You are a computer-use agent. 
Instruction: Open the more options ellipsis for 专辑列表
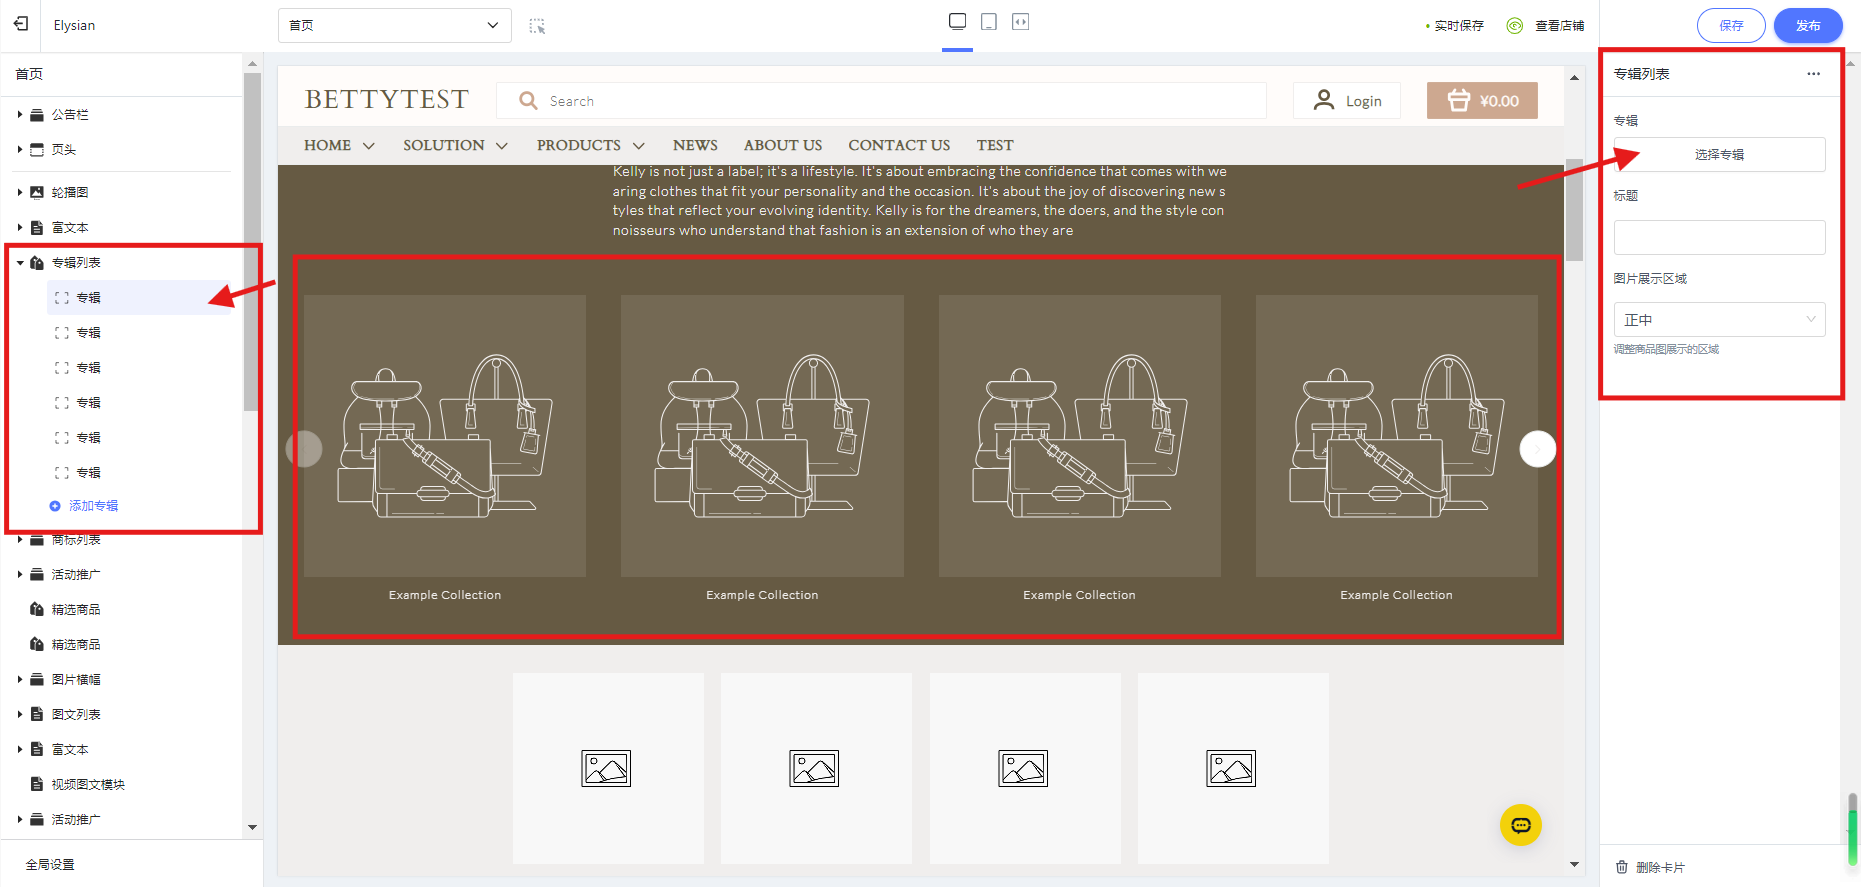(x=1813, y=74)
